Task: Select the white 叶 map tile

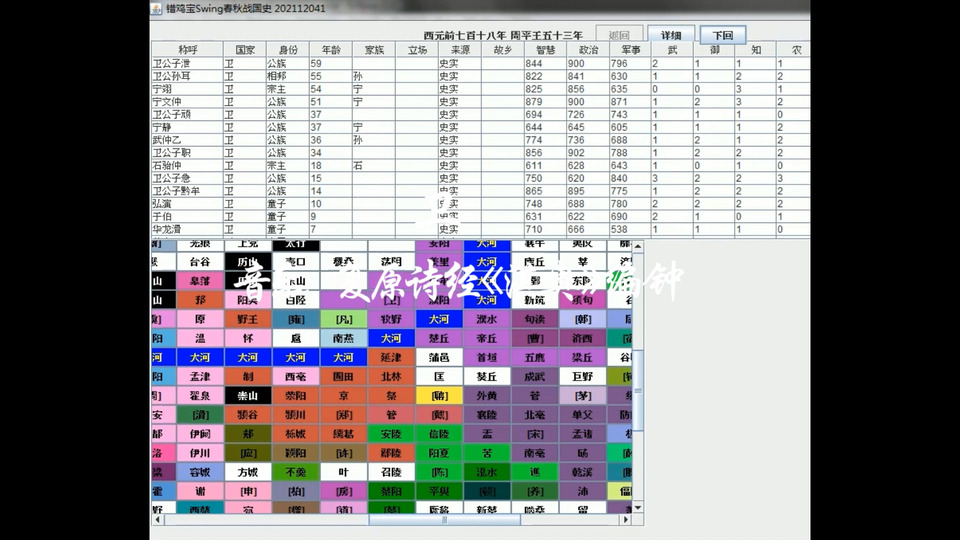Action: tap(343, 472)
